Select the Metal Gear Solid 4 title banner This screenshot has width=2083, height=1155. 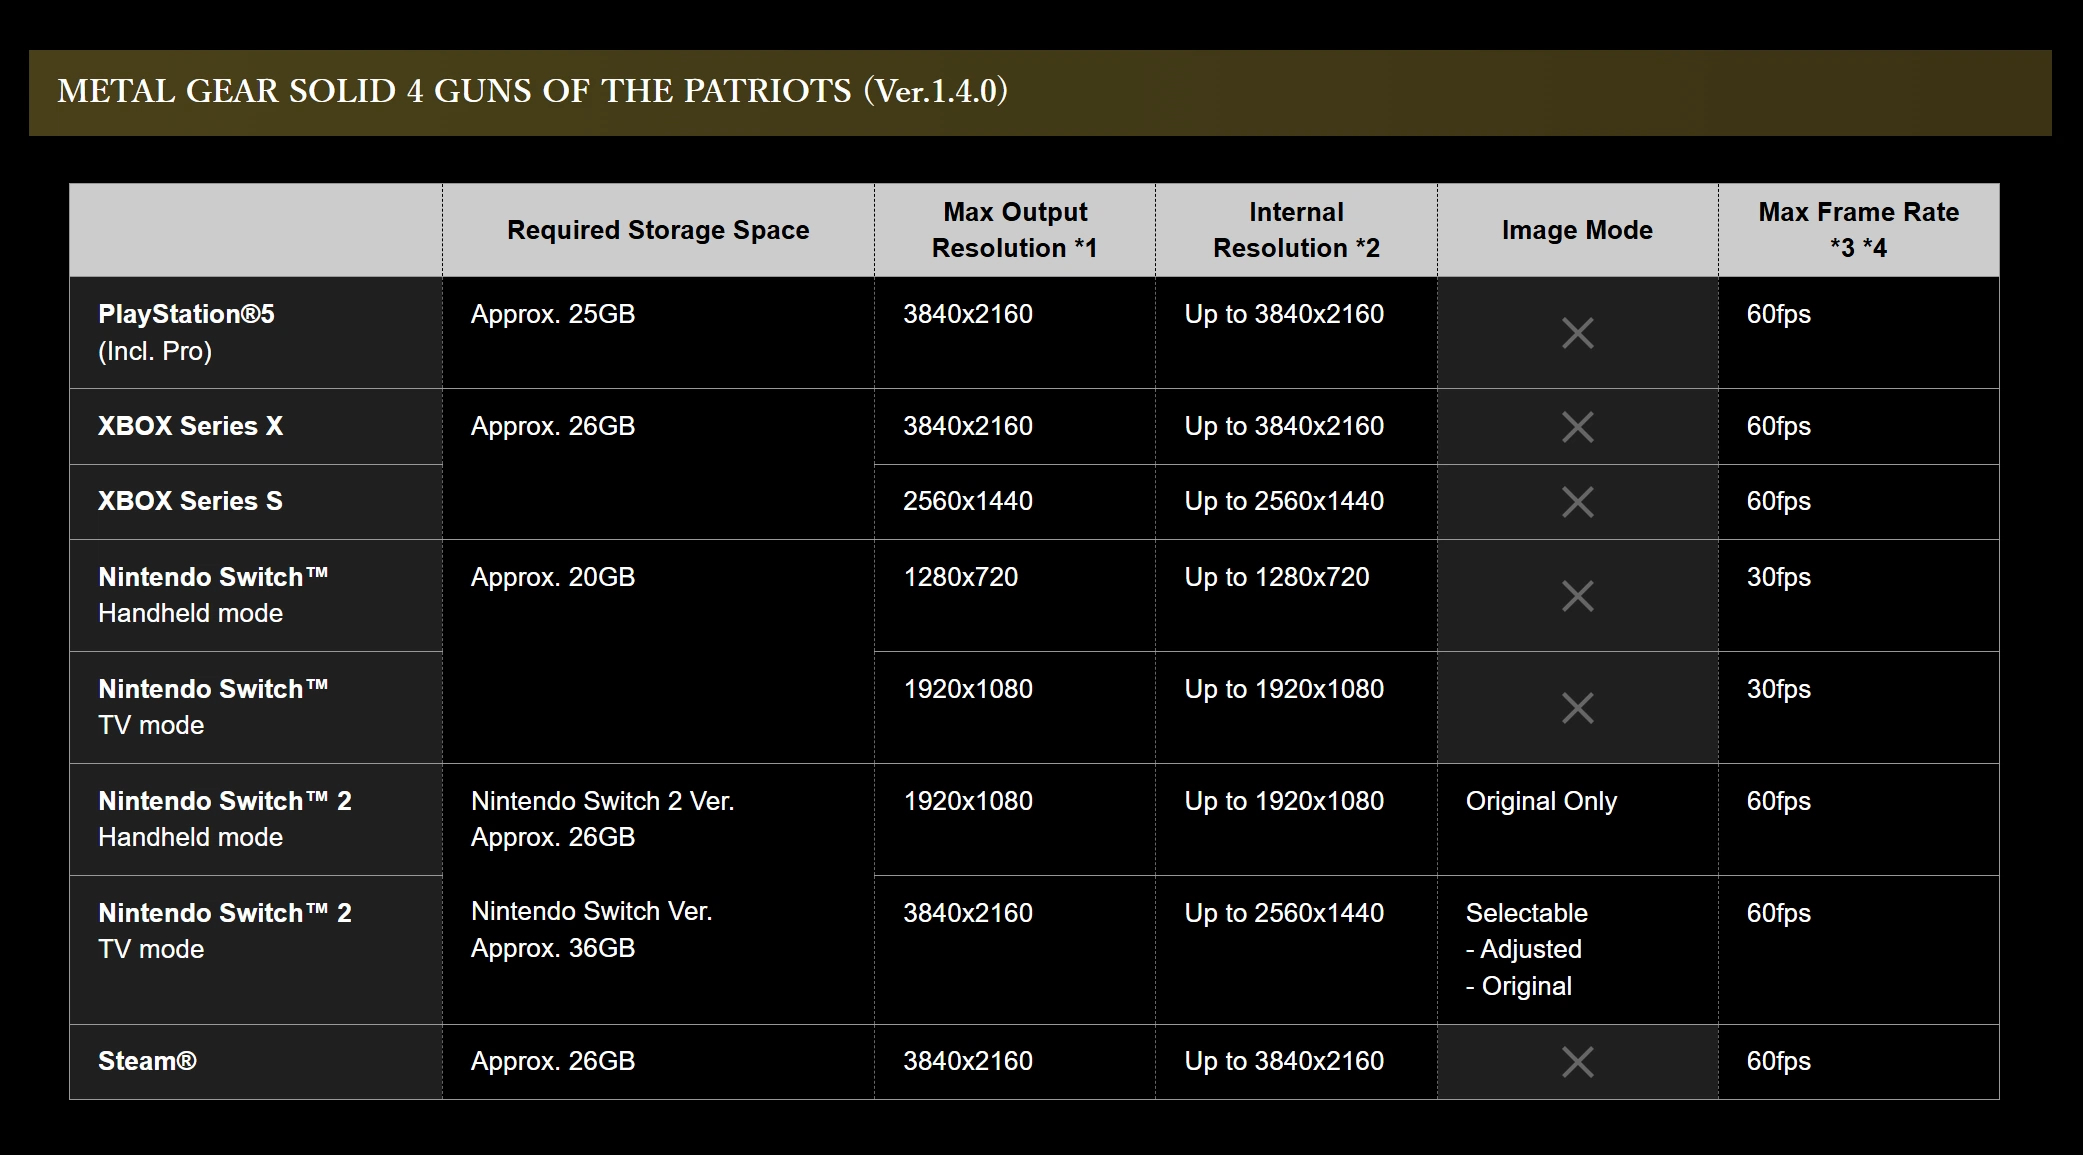click(1040, 93)
